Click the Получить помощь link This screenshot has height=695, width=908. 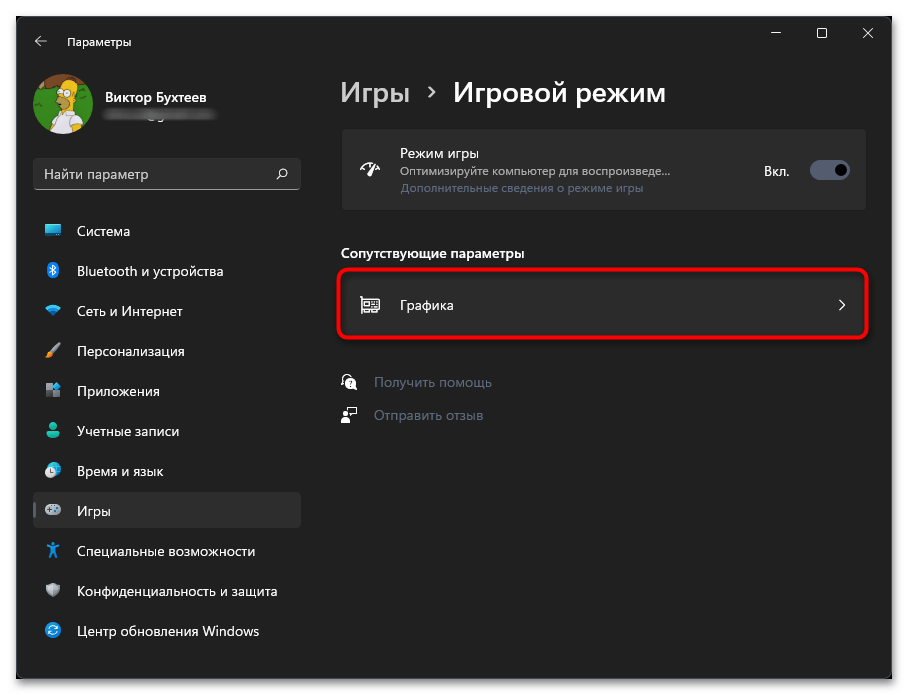pyautogui.click(x=433, y=382)
